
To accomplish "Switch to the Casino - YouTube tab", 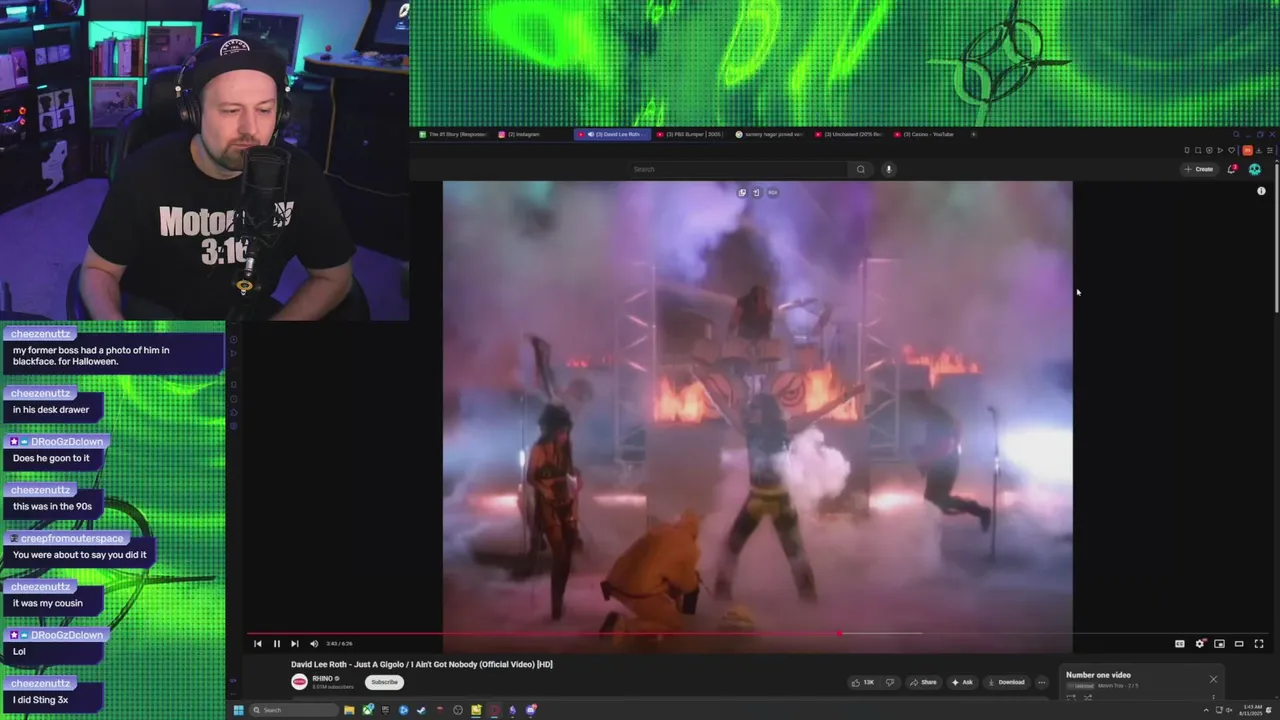I will click(928, 134).
